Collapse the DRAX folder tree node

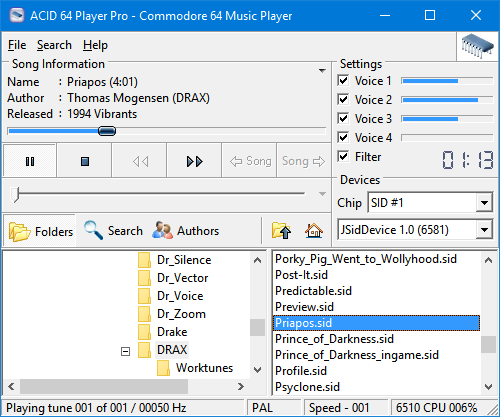(x=125, y=351)
